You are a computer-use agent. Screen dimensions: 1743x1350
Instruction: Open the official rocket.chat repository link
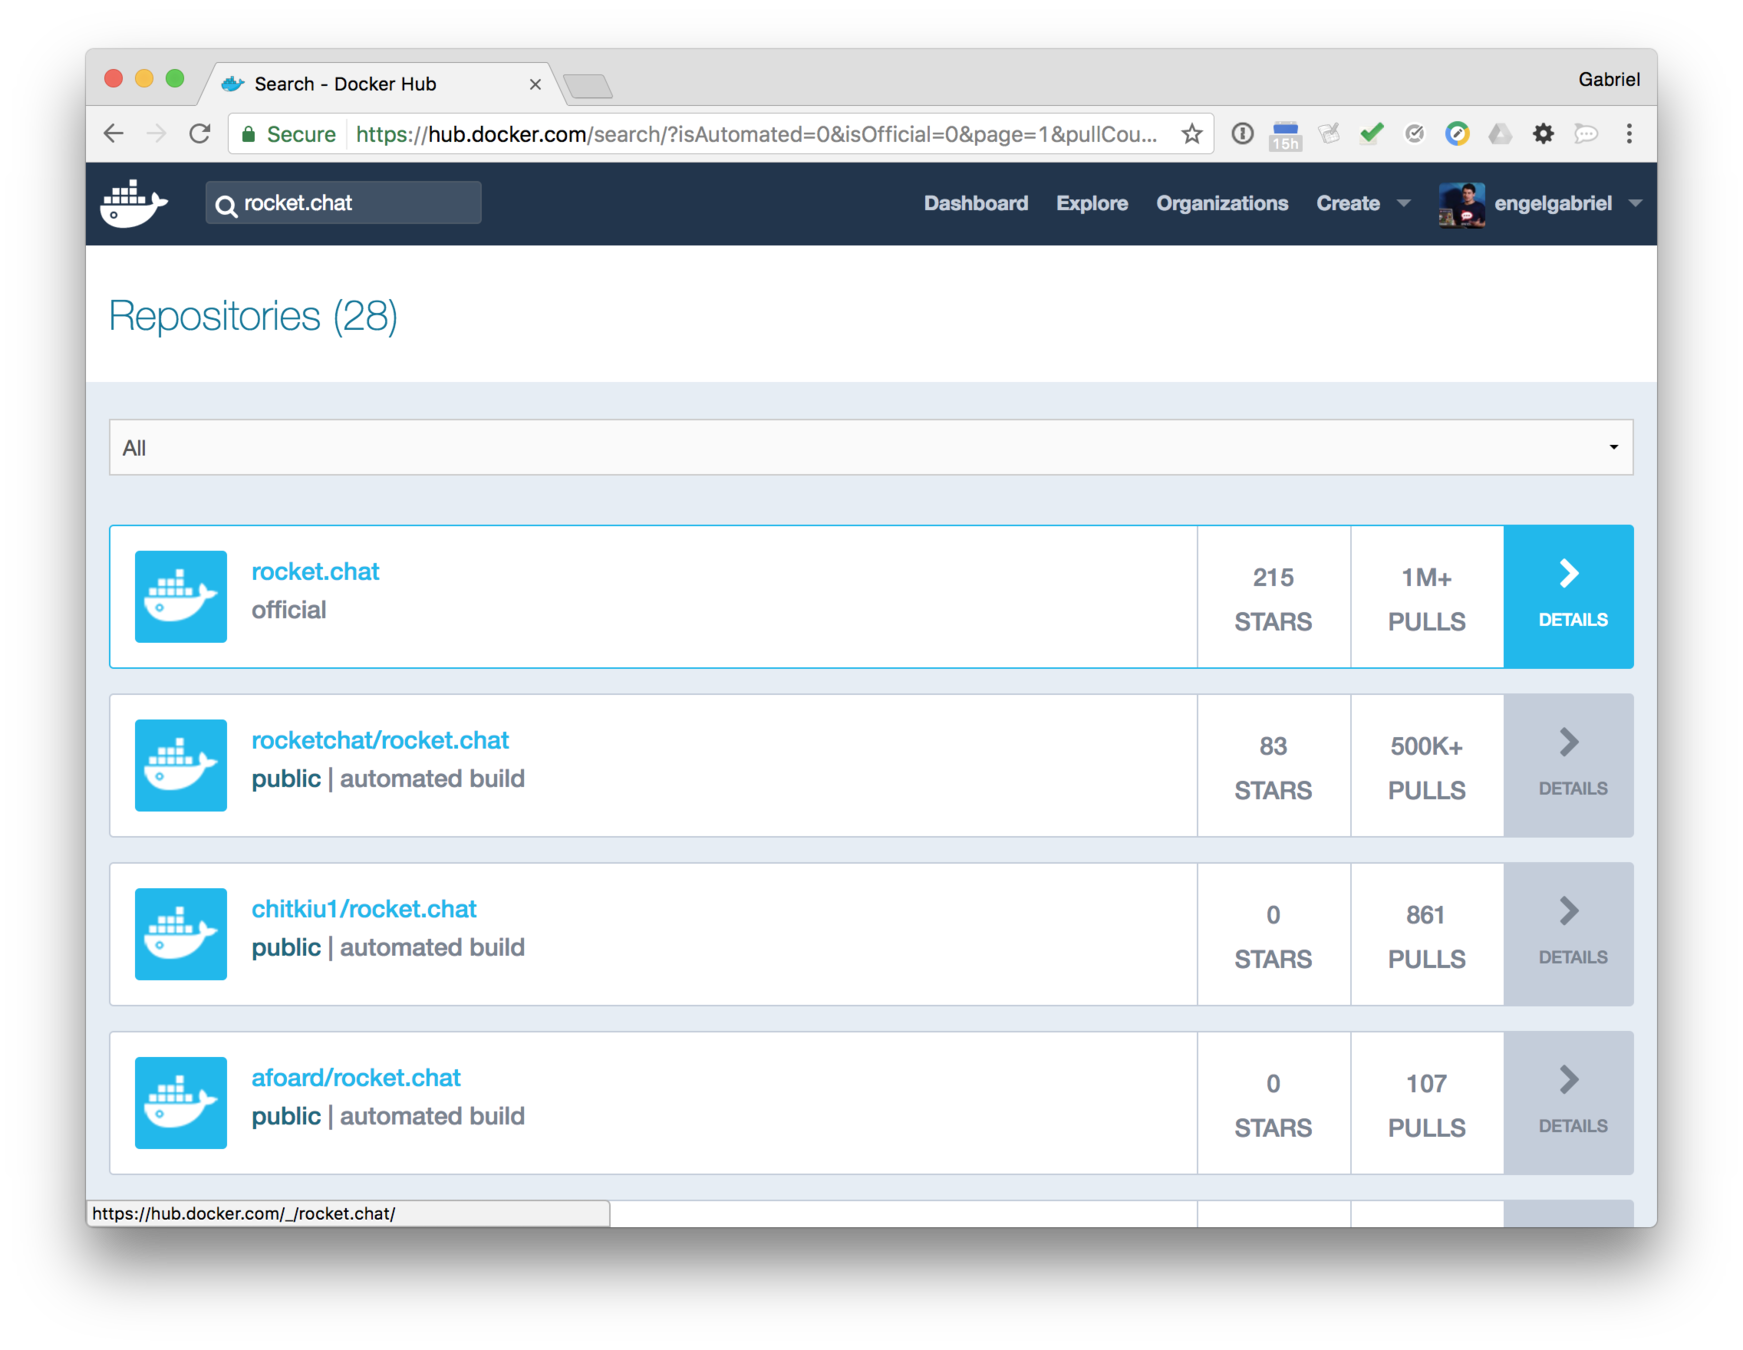(x=315, y=571)
